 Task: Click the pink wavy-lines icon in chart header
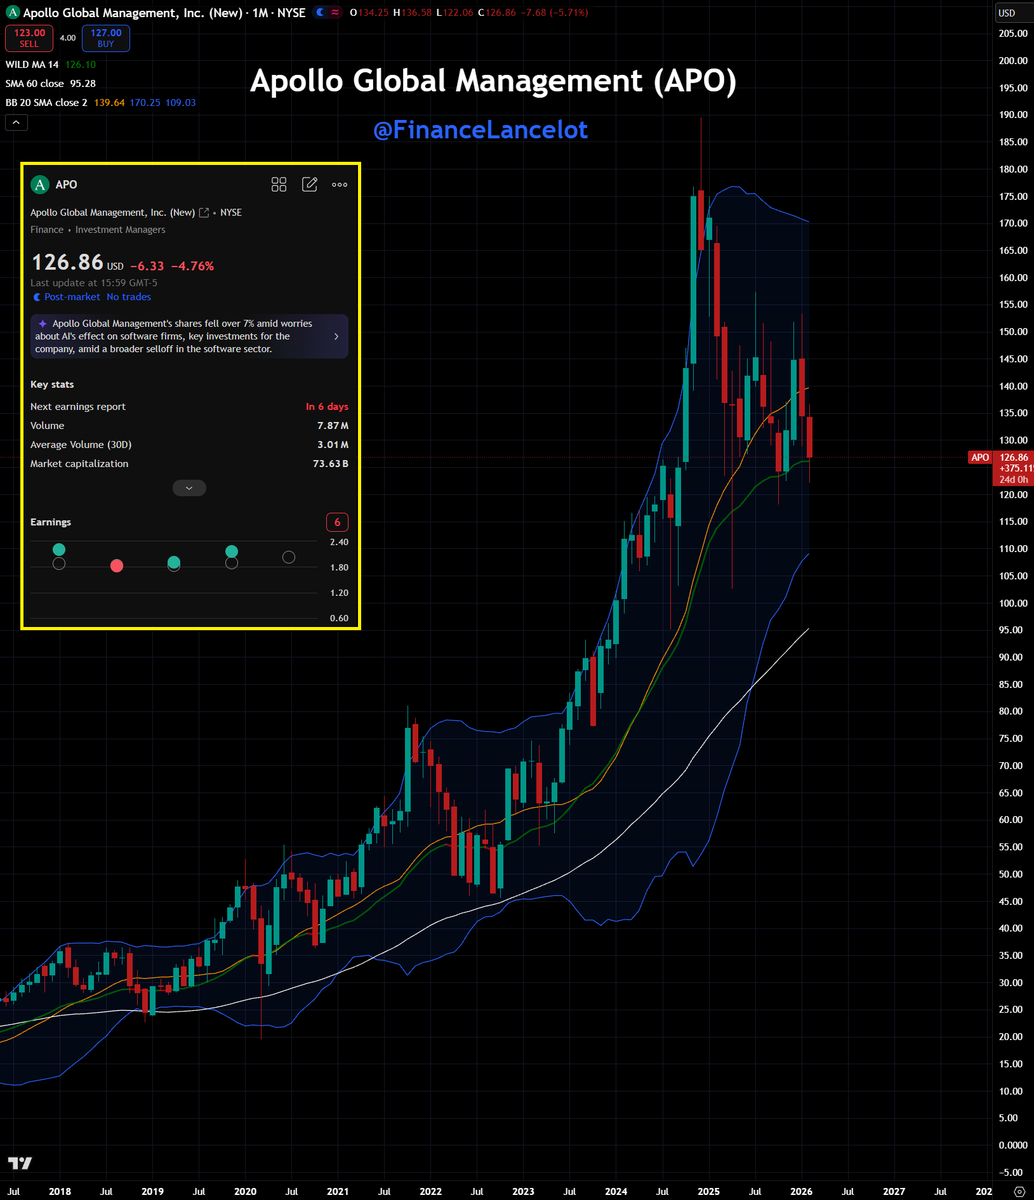[333, 12]
